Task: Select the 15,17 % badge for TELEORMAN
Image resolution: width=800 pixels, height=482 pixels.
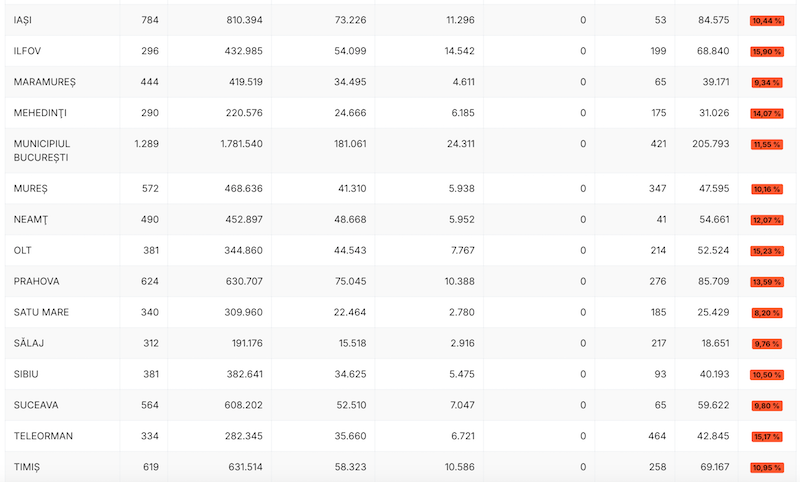Action: point(767,437)
